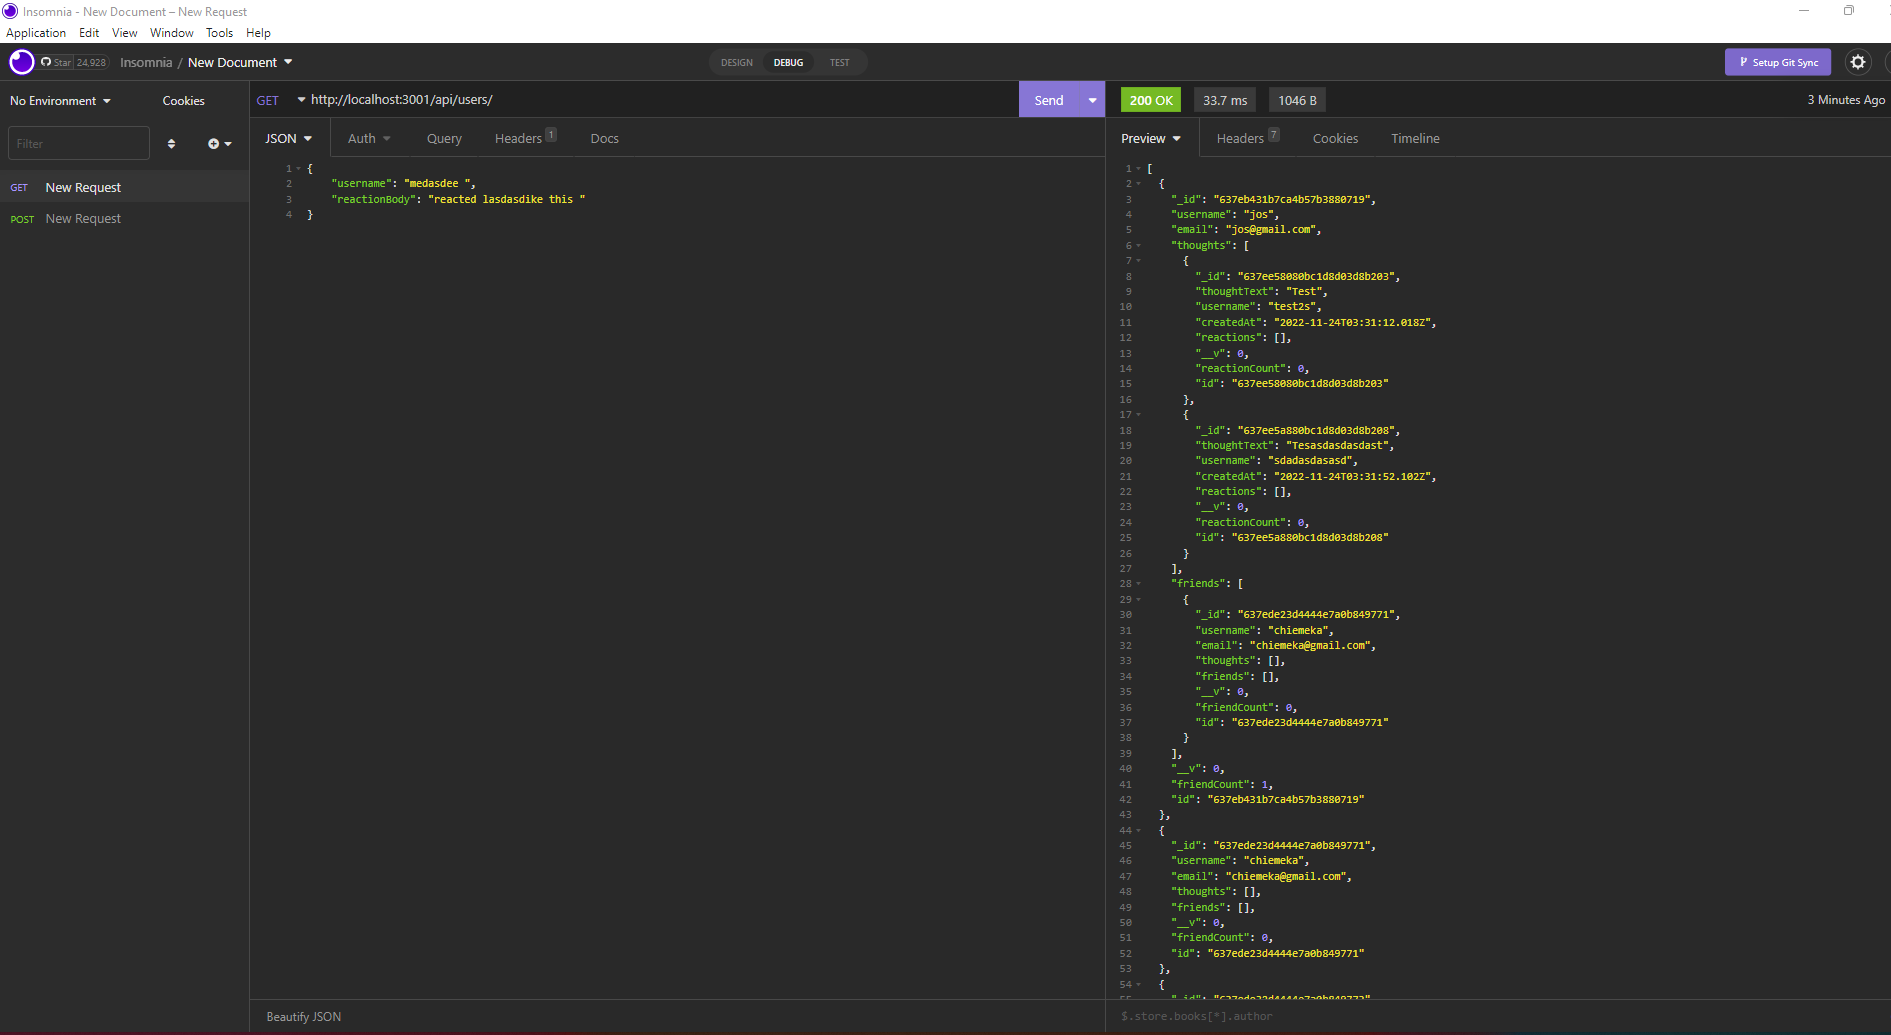The image size is (1891, 1035).
Task: Click the sort icon beside the sidebar filter
Action: coord(171,143)
